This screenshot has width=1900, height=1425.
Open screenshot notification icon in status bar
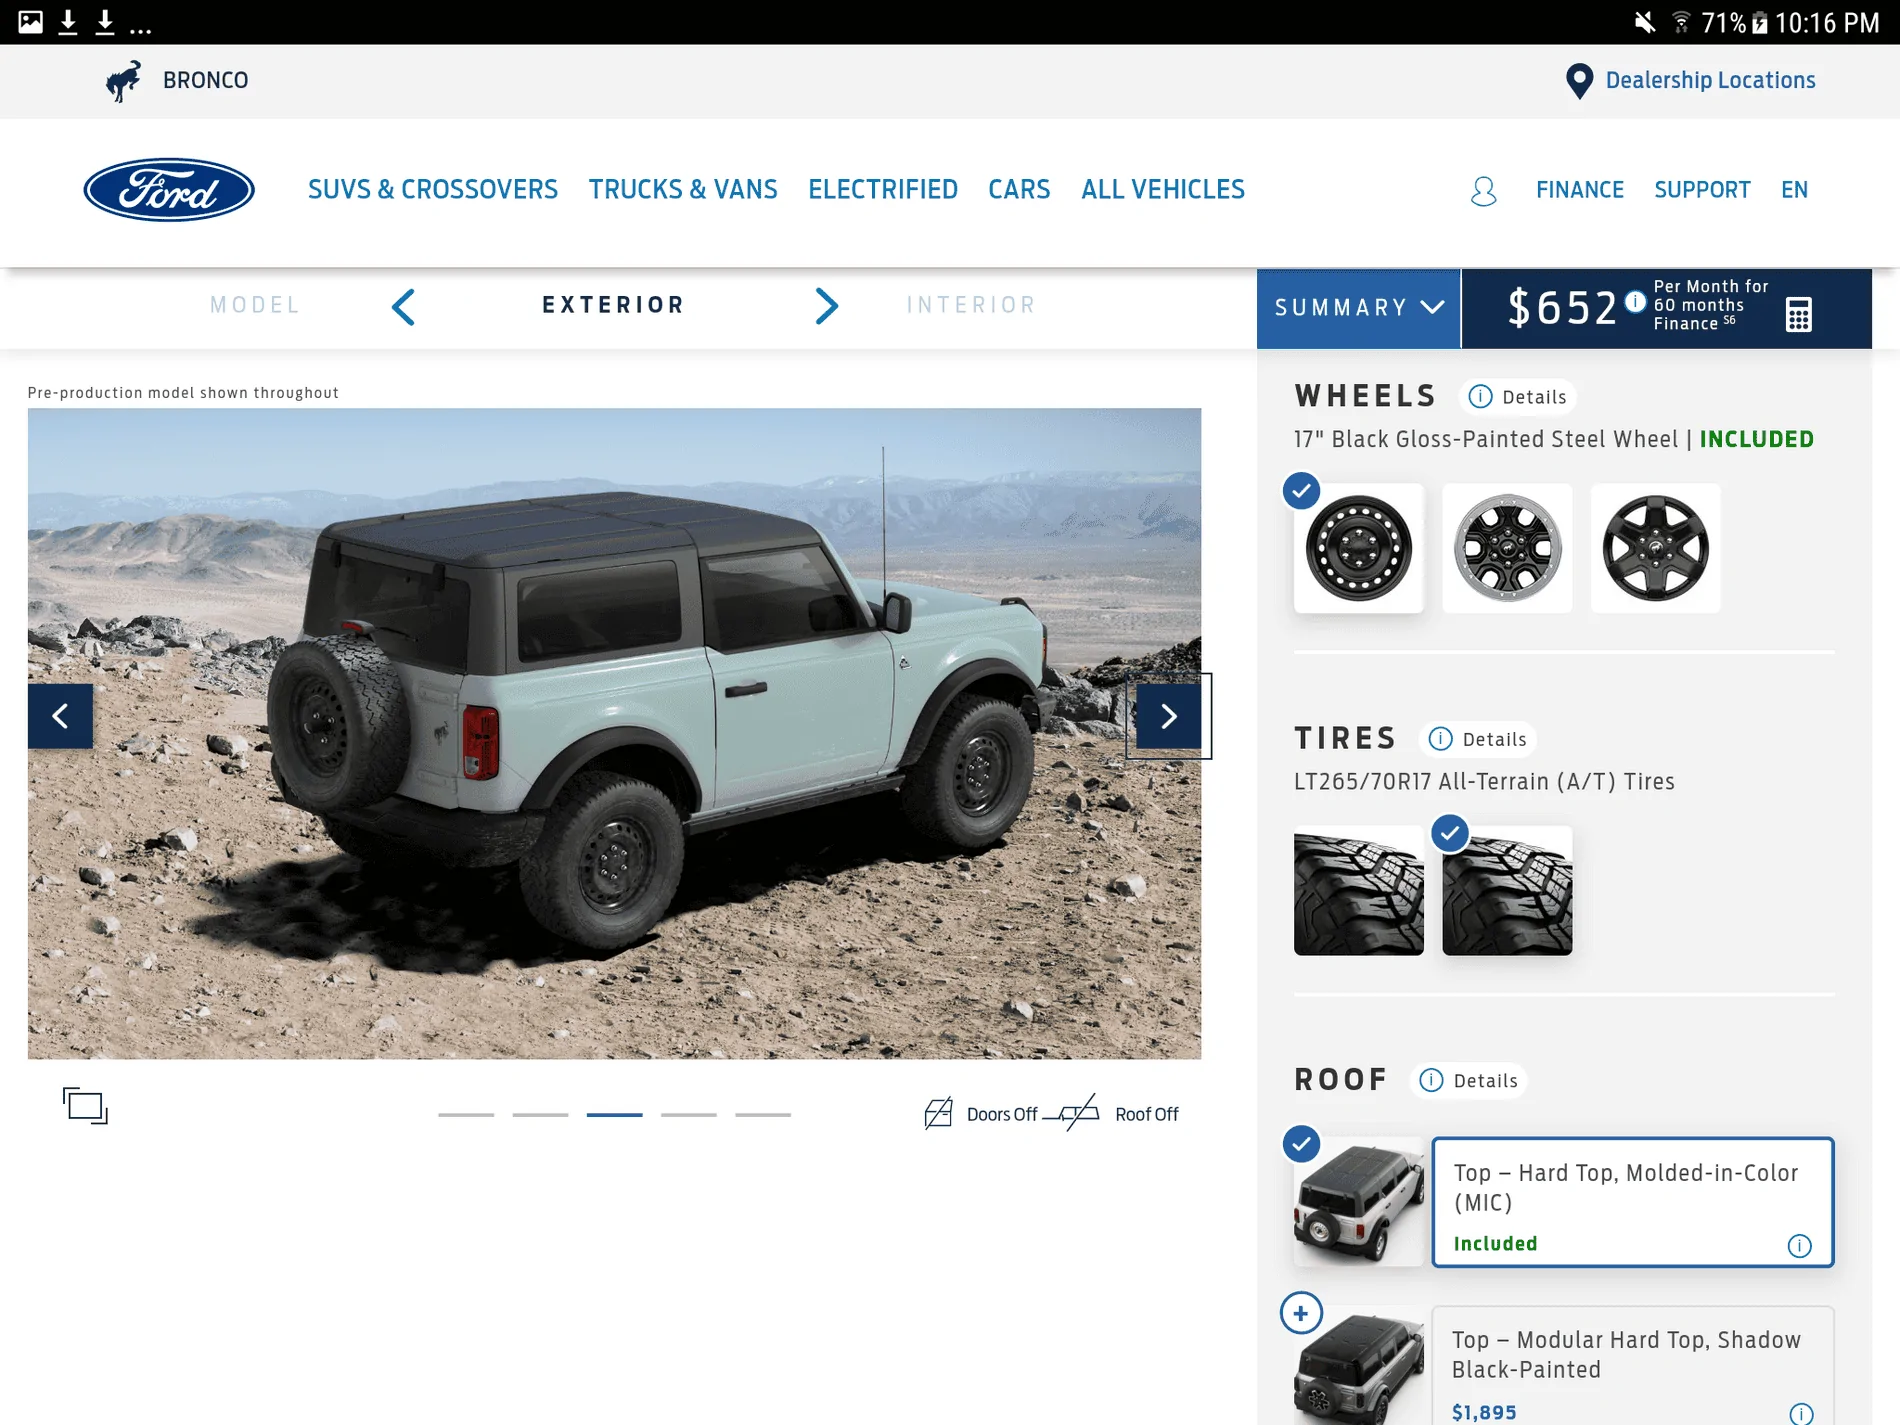31,22
